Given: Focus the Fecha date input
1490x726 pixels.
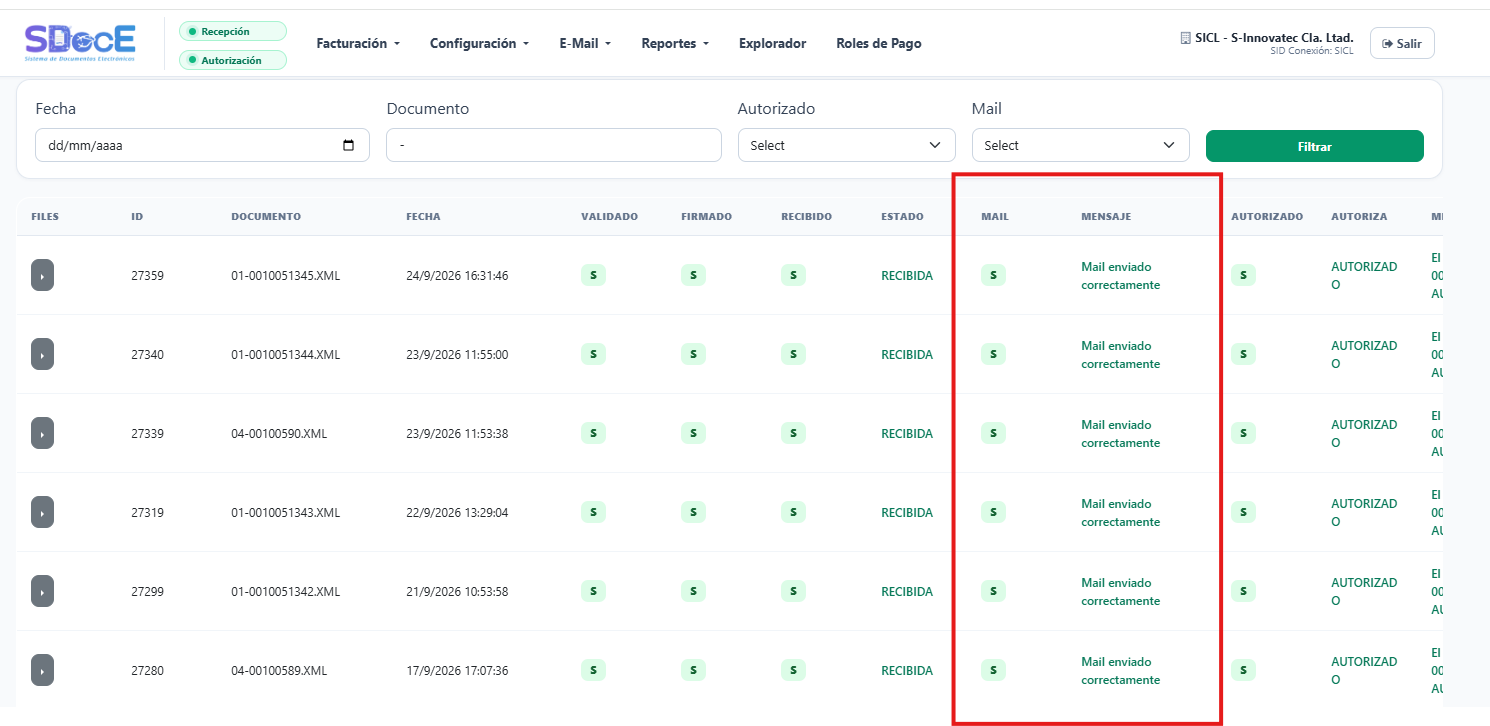Looking at the screenshot, I should click(202, 145).
